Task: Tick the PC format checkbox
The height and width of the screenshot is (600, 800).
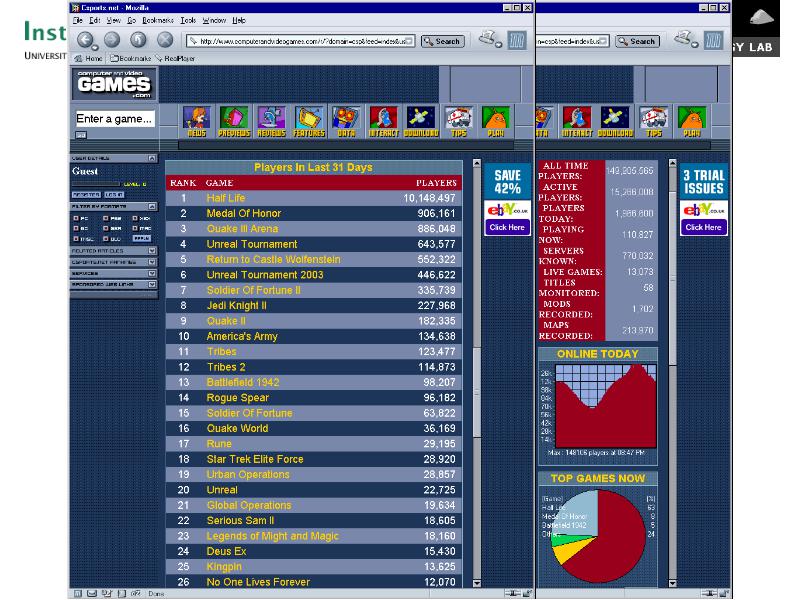Action: pyautogui.click(x=76, y=218)
